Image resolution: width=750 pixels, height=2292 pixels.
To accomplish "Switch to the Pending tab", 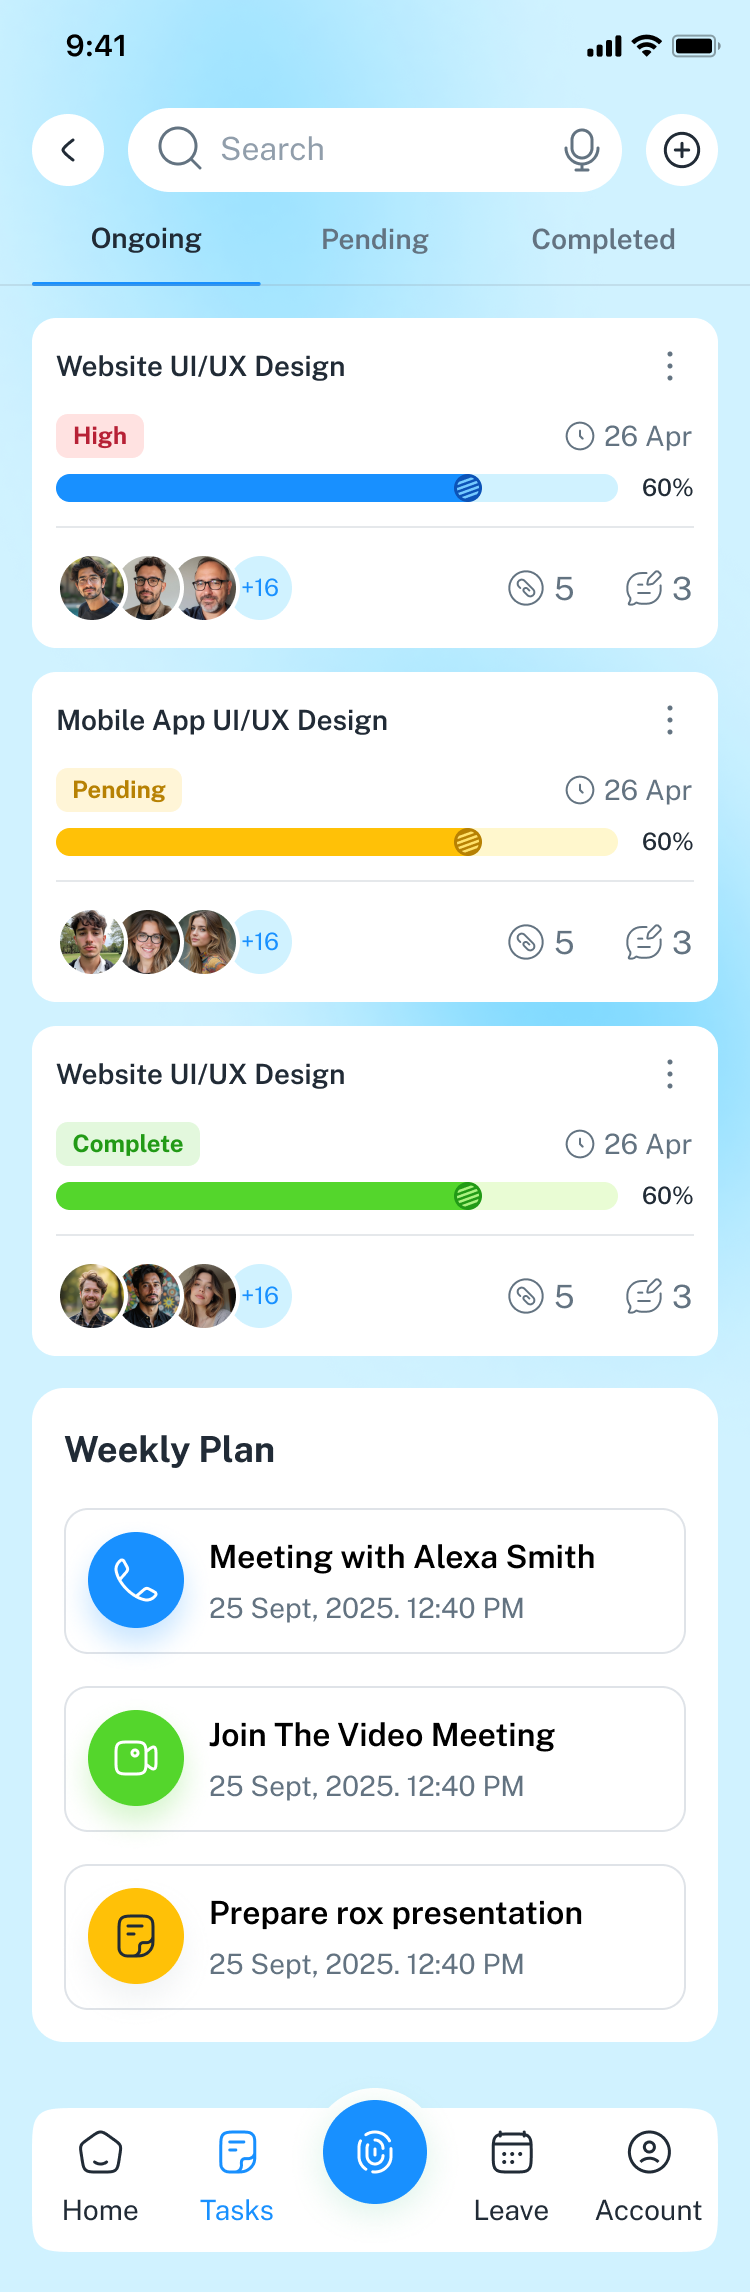I will [x=375, y=240].
